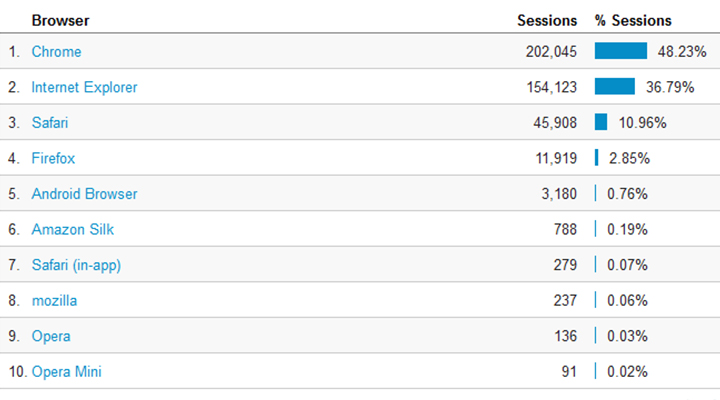Open the mozilla browser link
This screenshot has width=720, height=400.
[55, 301]
